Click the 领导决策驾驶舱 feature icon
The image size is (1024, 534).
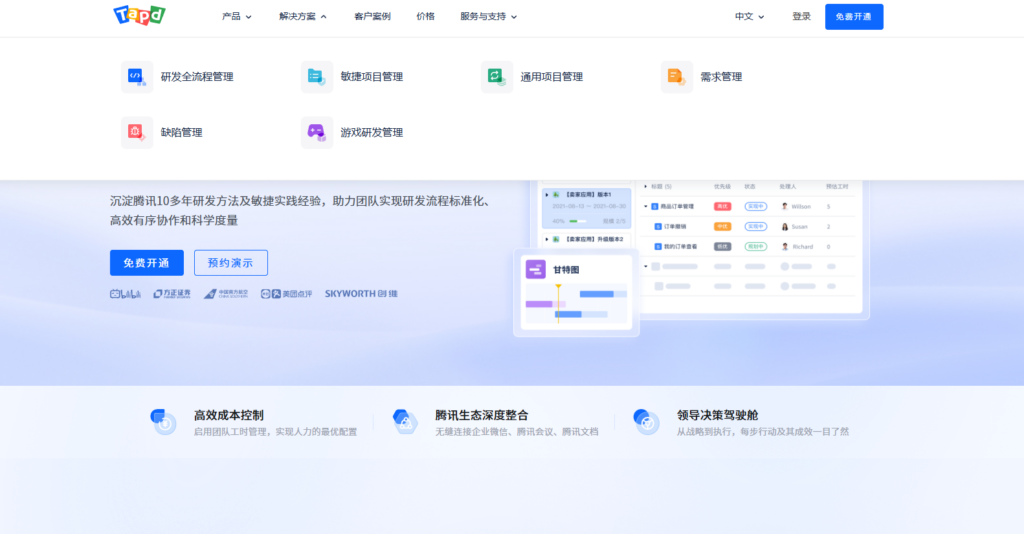646,422
